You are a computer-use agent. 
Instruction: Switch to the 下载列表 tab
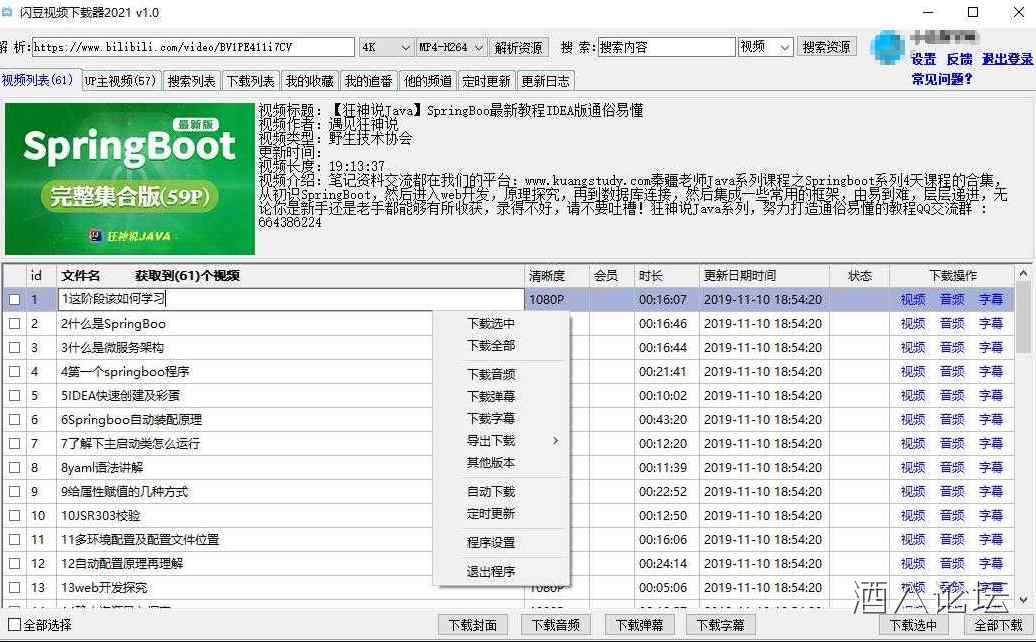250,81
